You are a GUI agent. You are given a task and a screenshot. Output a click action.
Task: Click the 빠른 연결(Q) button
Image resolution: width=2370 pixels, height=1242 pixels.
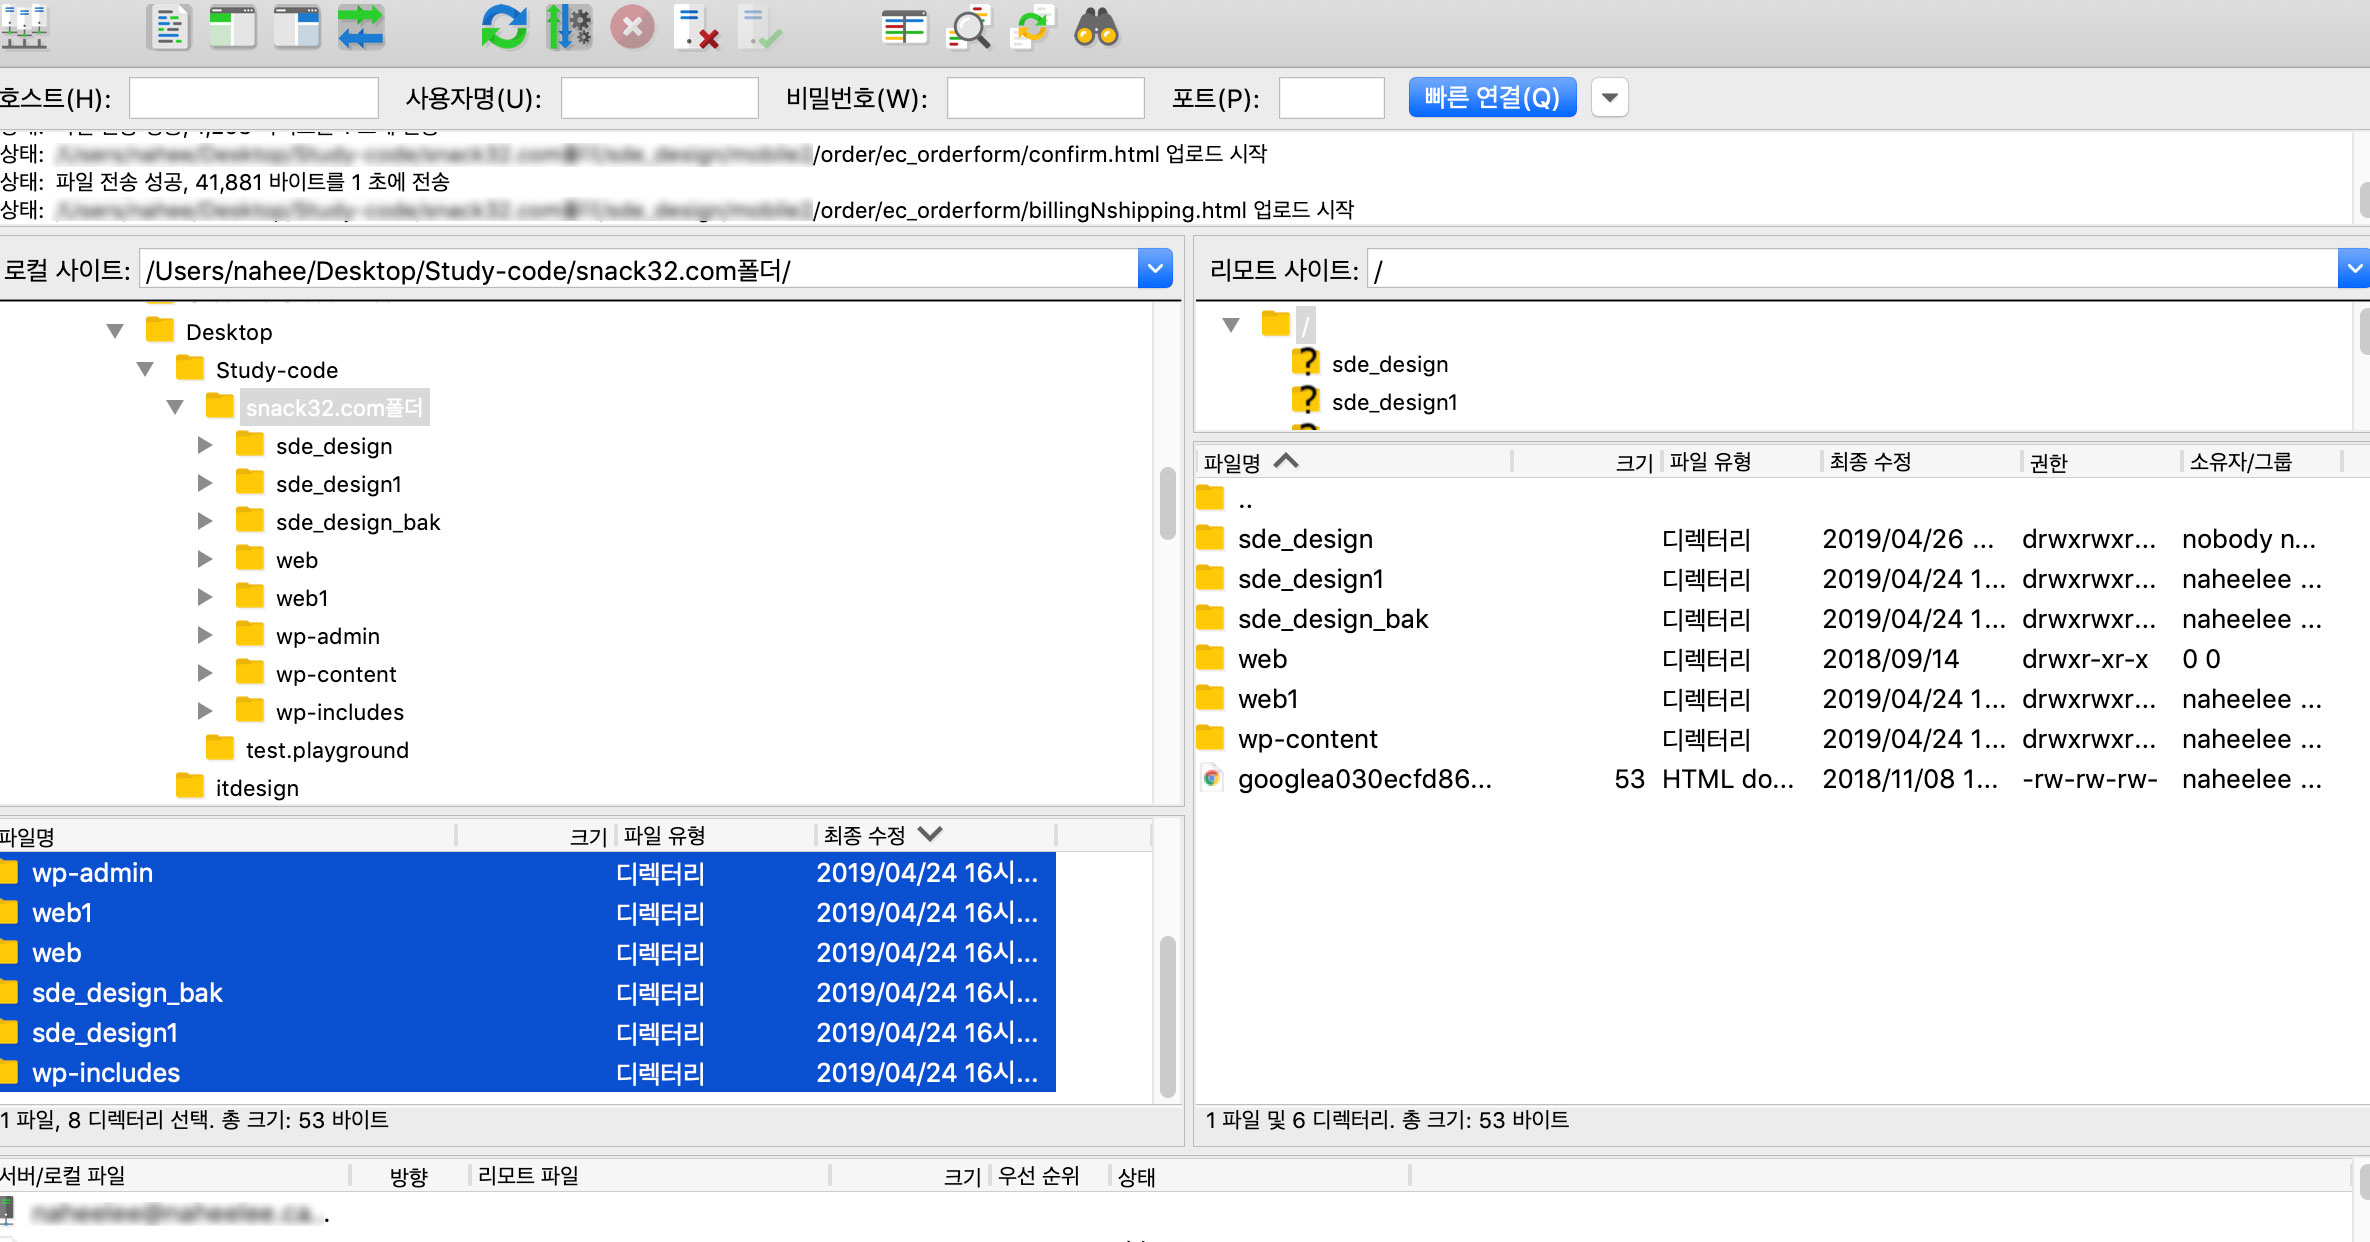[x=1491, y=98]
